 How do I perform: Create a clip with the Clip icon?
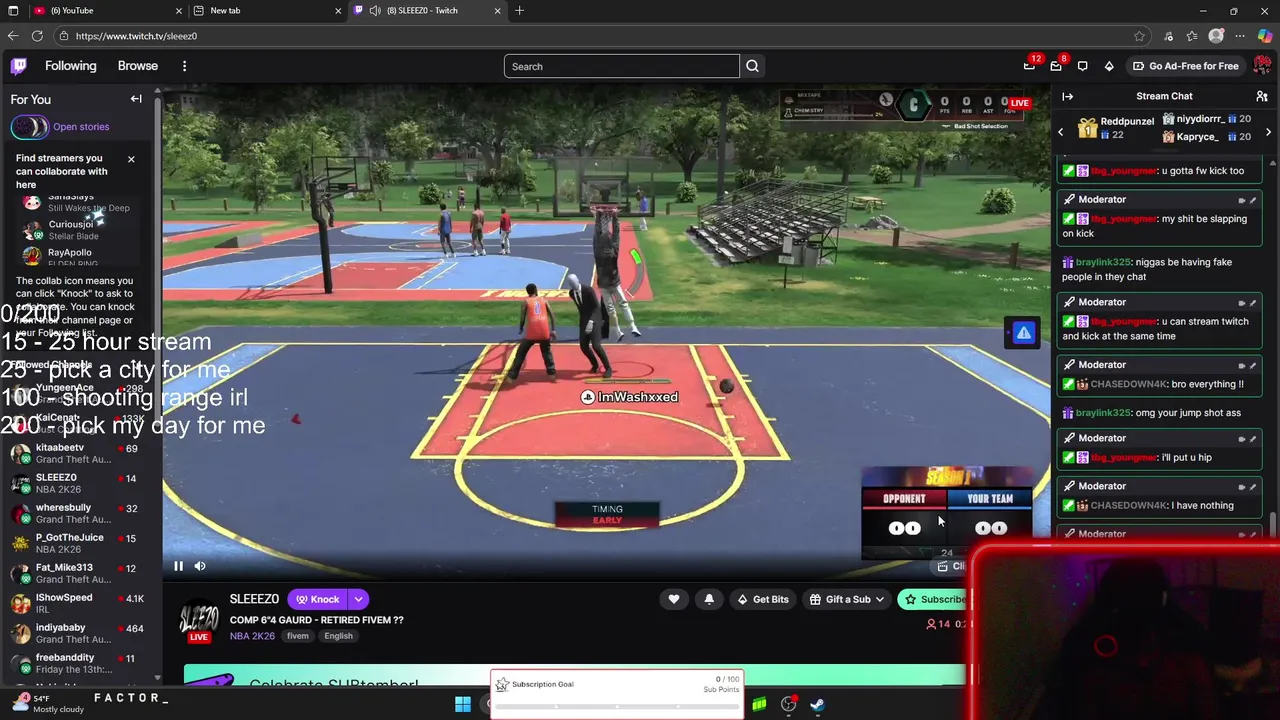click(942, 566)
